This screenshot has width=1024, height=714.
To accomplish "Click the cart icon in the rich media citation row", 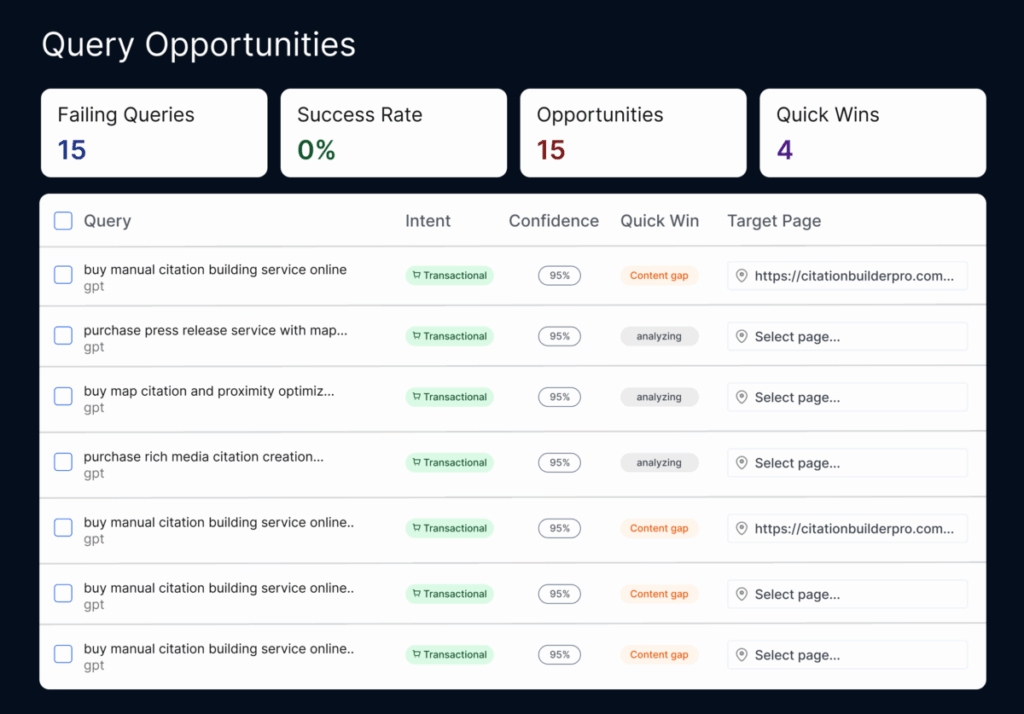I will coord(415,463).
